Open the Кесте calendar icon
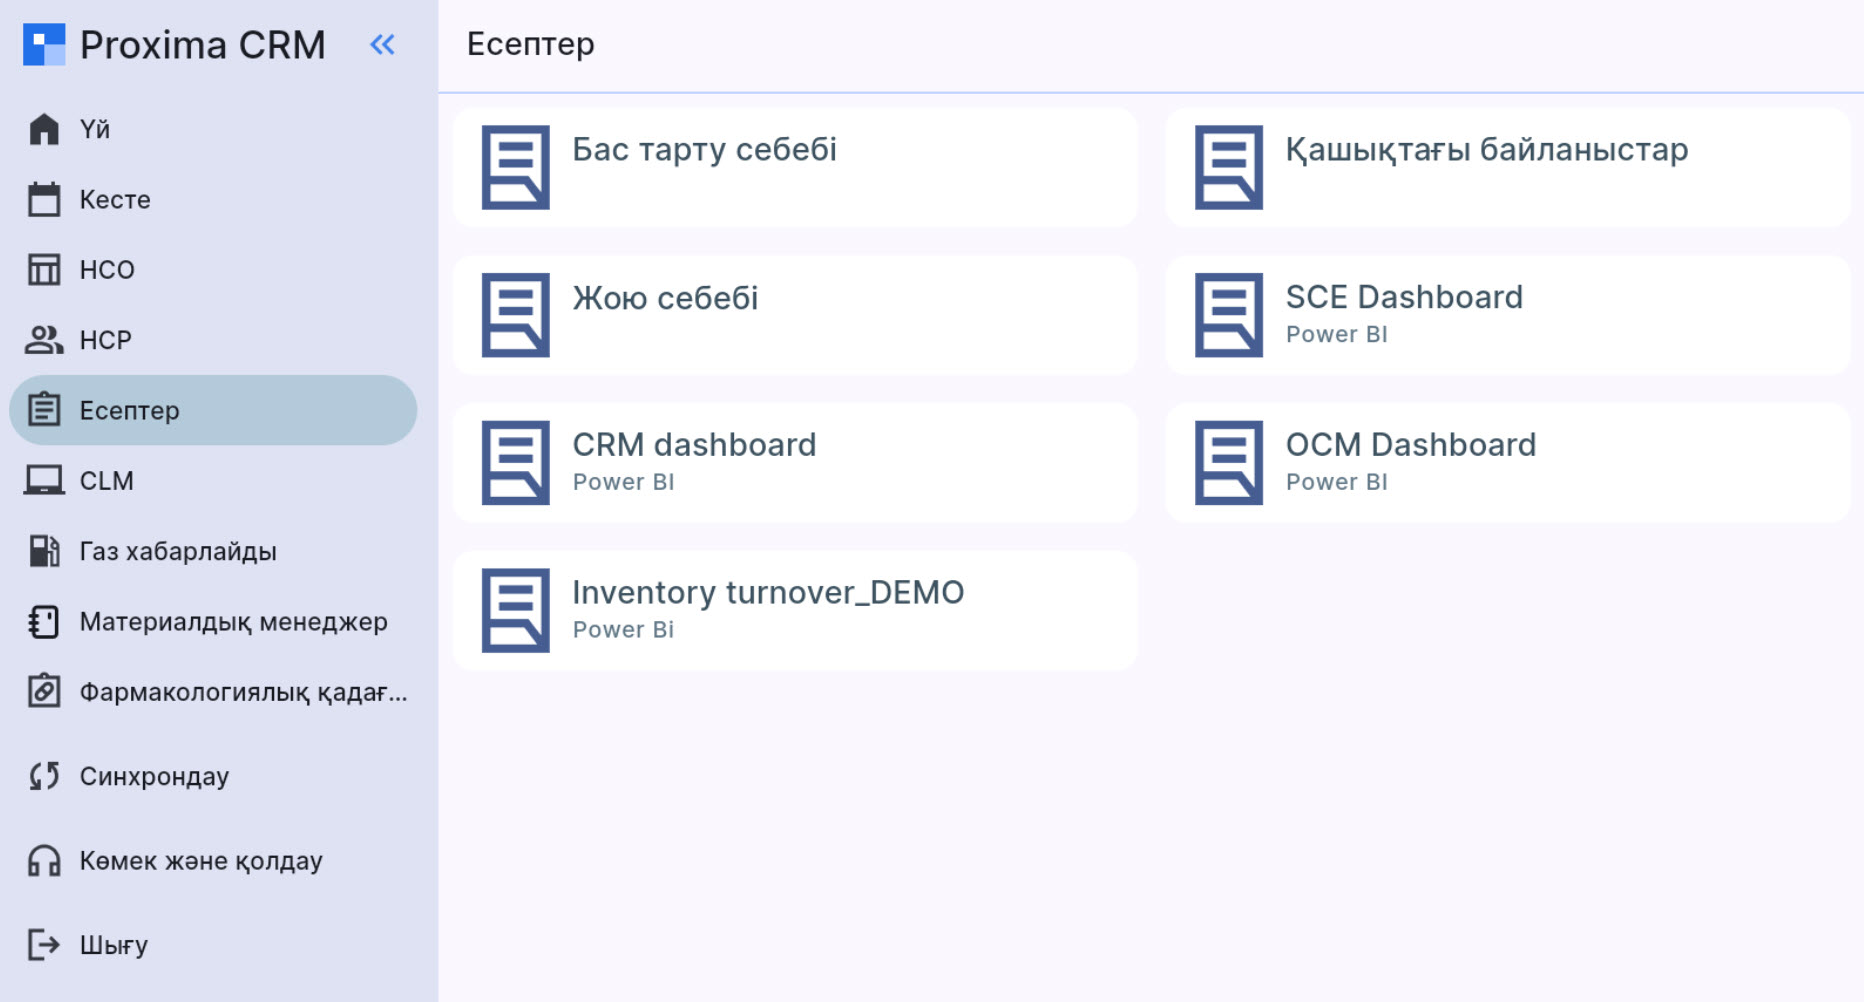The image size is (1864, 1002). [x=44, y=200]
